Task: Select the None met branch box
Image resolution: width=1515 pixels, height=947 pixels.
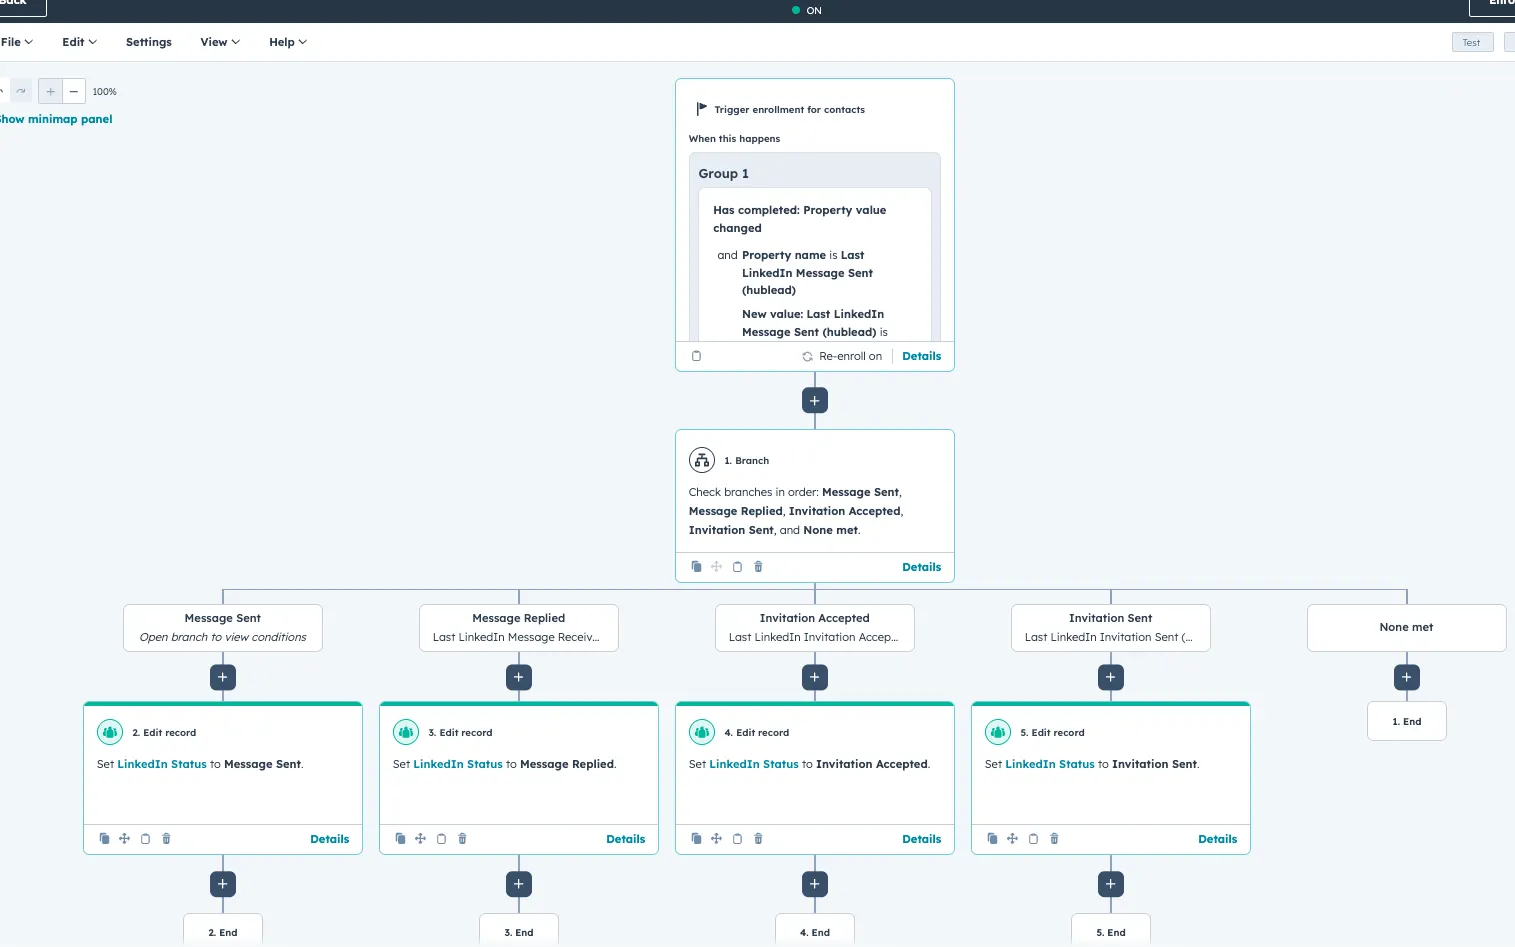Action: click(x=1407, y=628)
